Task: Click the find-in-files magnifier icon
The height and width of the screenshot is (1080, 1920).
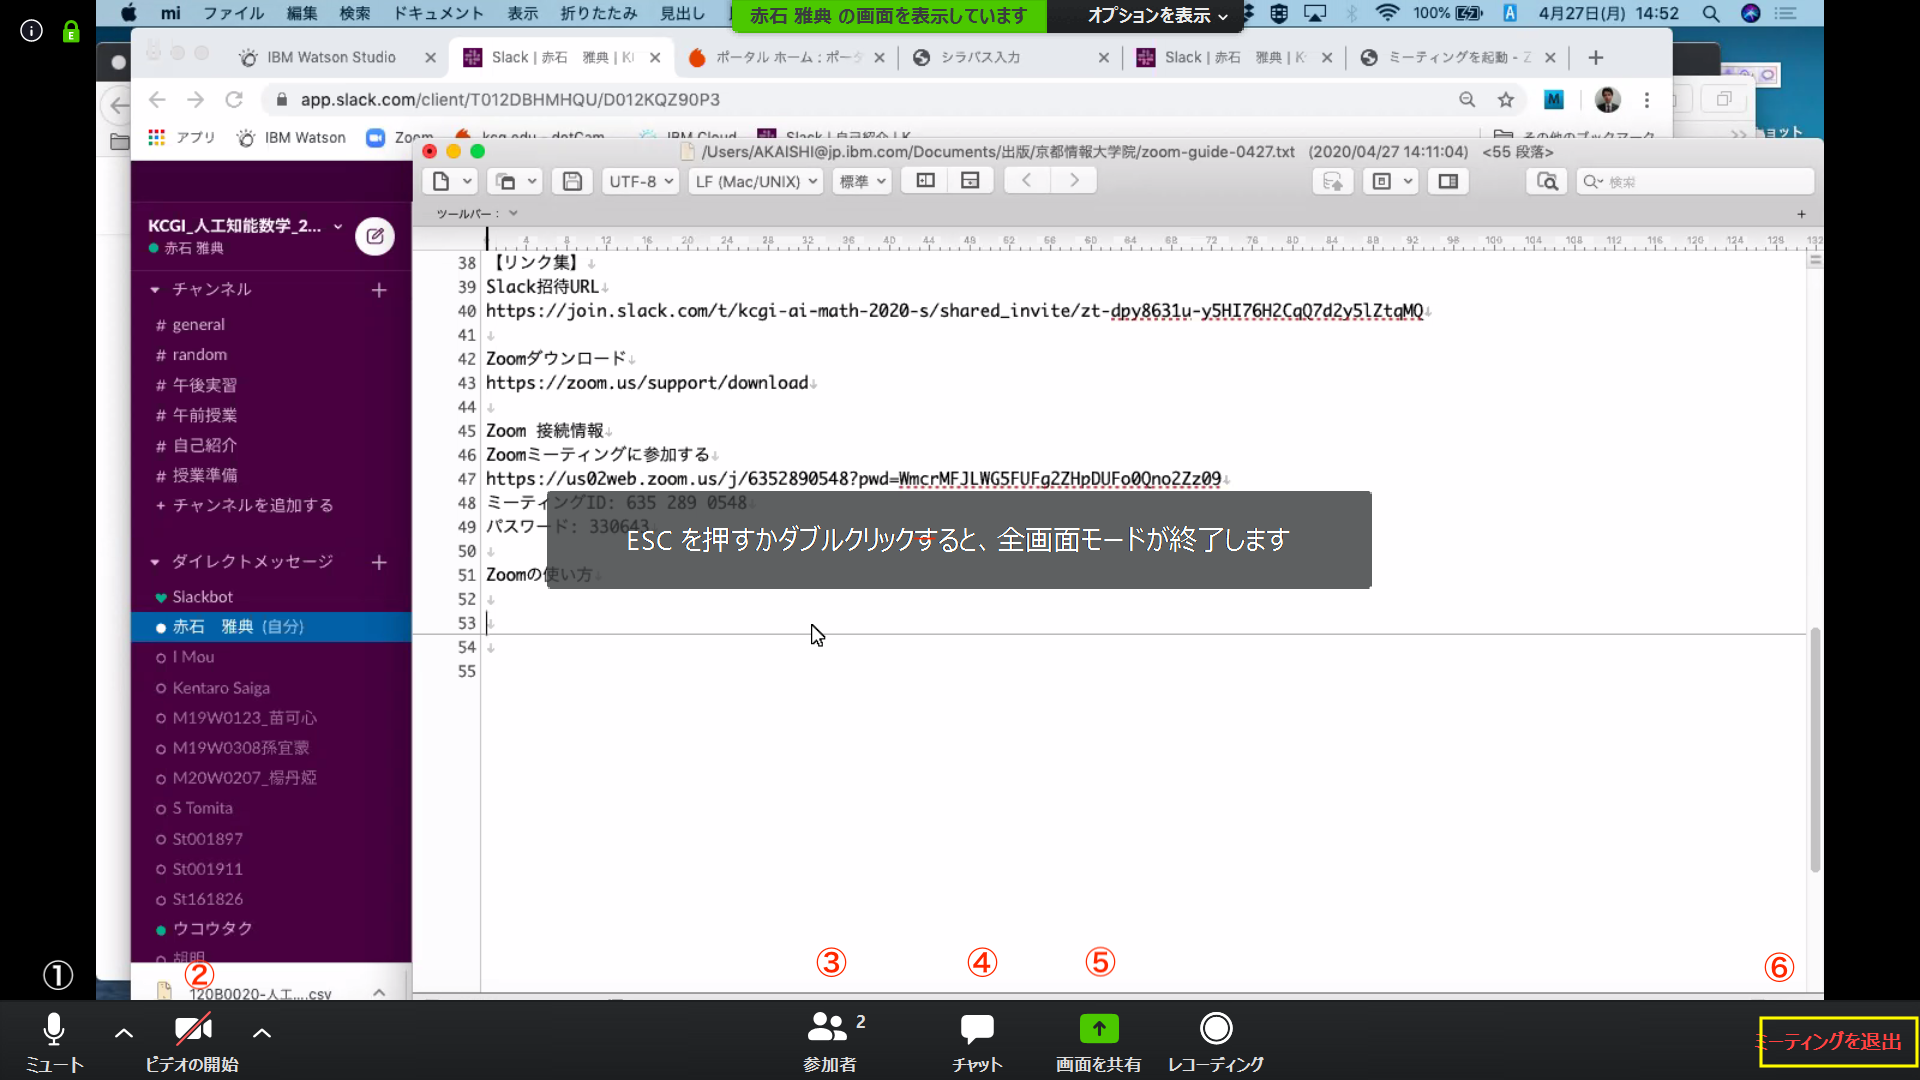Action: 1547,181
